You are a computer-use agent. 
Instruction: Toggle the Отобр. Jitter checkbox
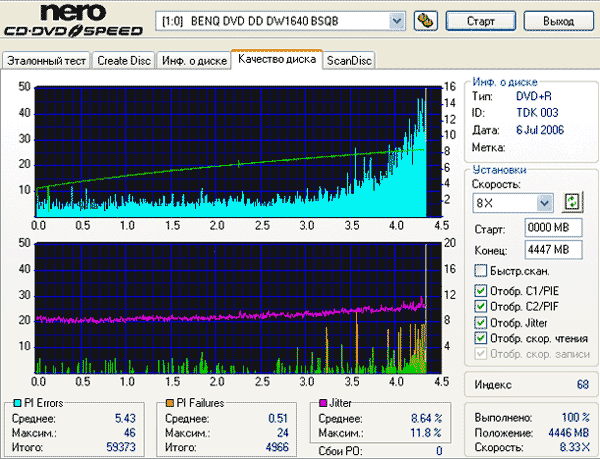pyautogui.click(x=481, y=322)
